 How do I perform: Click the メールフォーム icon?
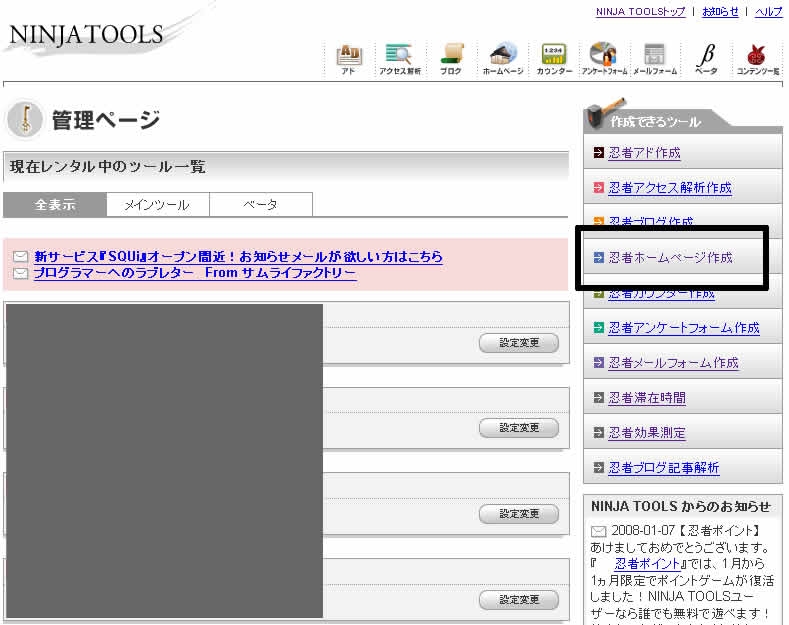click(655, 58)
